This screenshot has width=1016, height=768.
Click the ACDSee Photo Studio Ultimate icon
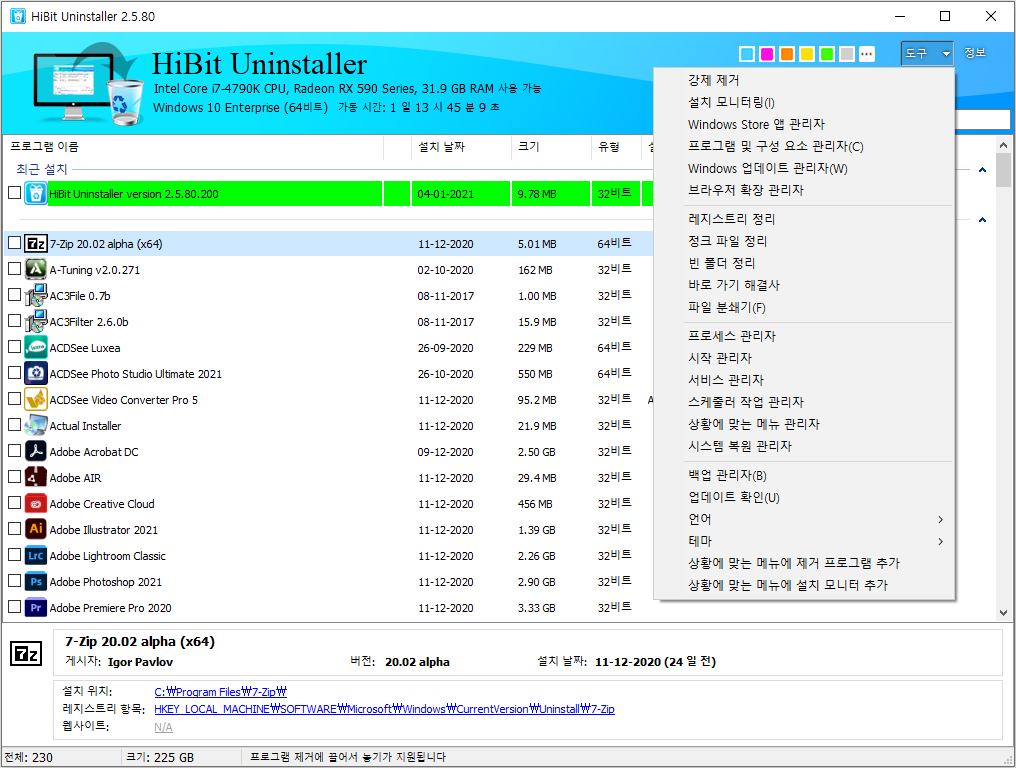(36, 373)
